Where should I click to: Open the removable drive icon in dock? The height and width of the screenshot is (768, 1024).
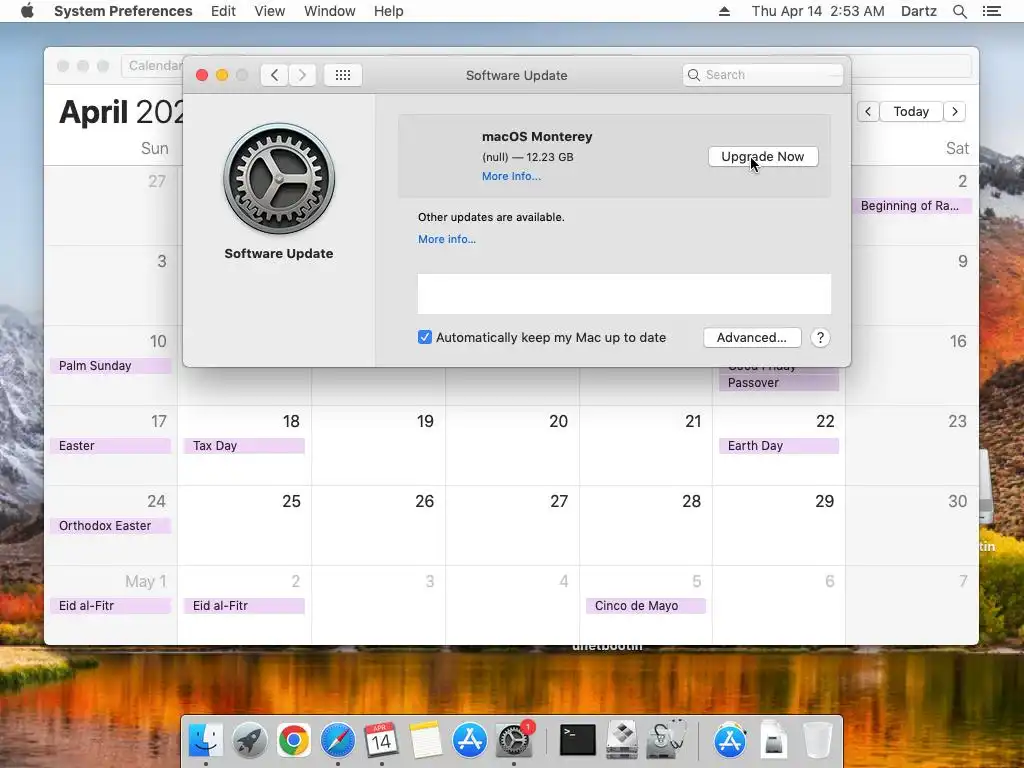tap(774, 740)
